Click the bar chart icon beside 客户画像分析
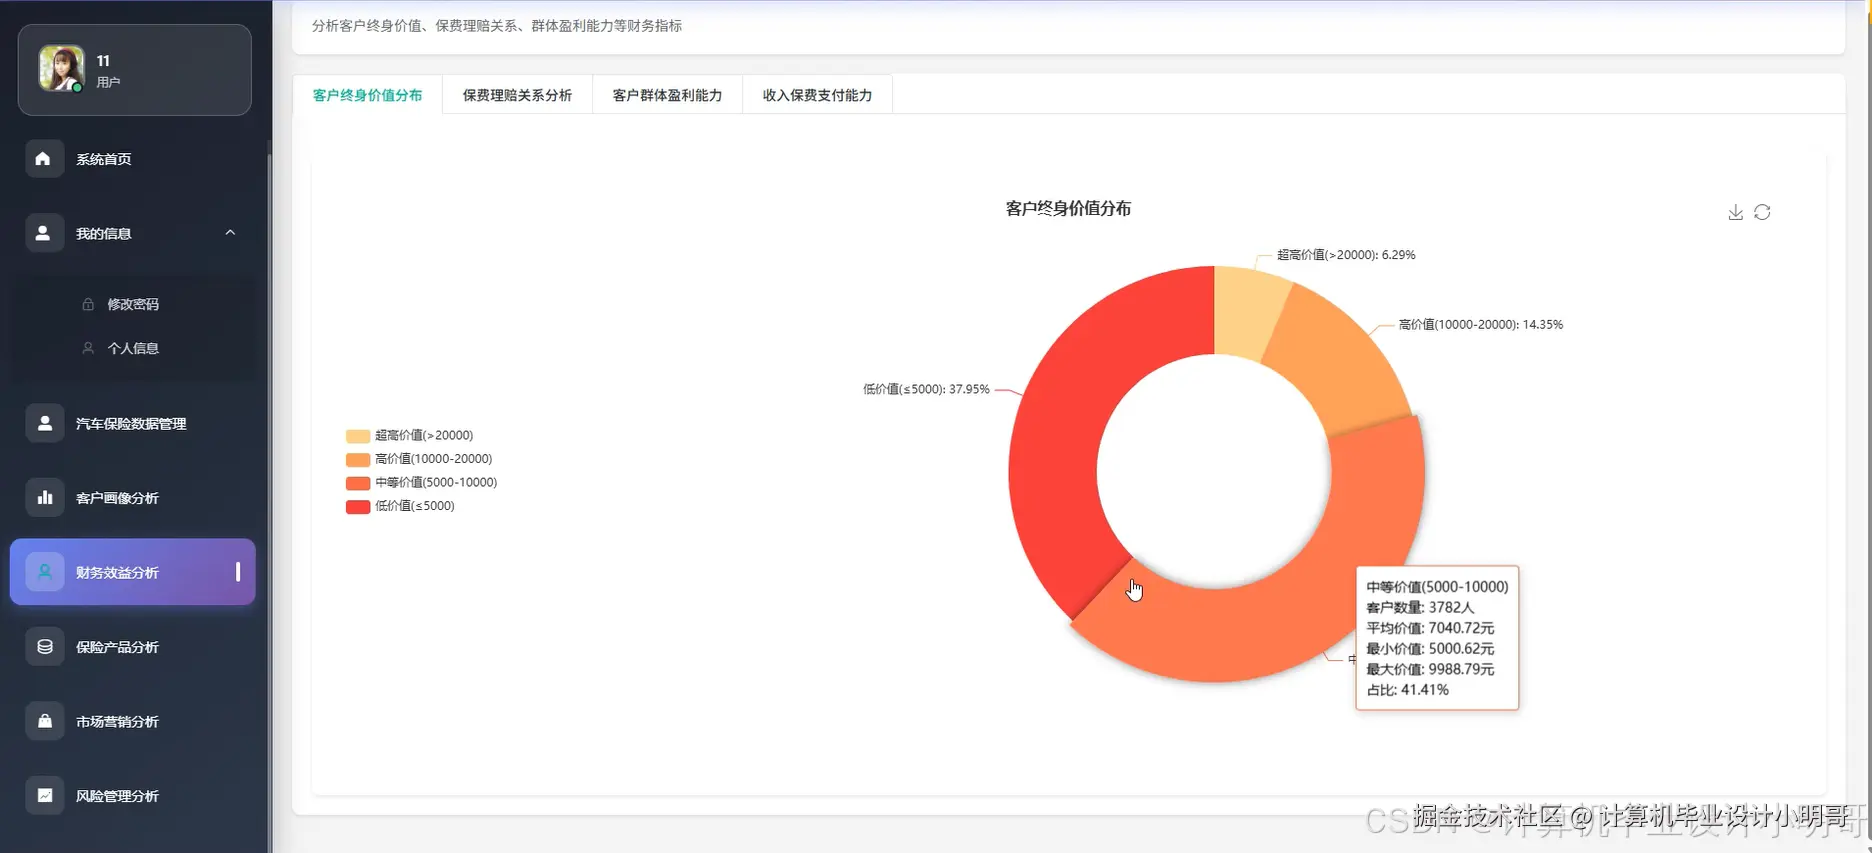This screenshot has height=853, width=1872. click(44, 497)
